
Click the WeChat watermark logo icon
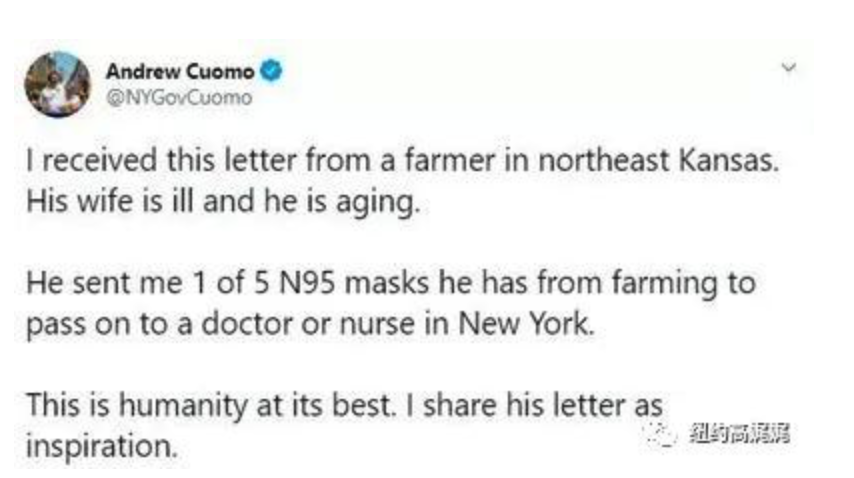[x=661, y=434]
